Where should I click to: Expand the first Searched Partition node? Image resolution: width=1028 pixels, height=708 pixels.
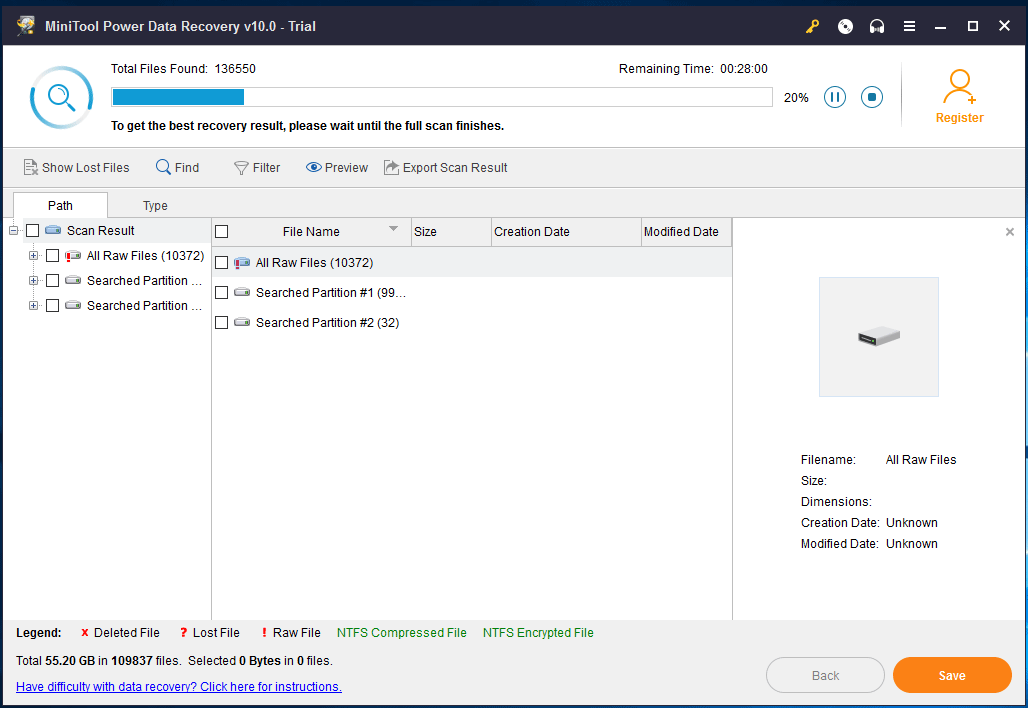33,280
